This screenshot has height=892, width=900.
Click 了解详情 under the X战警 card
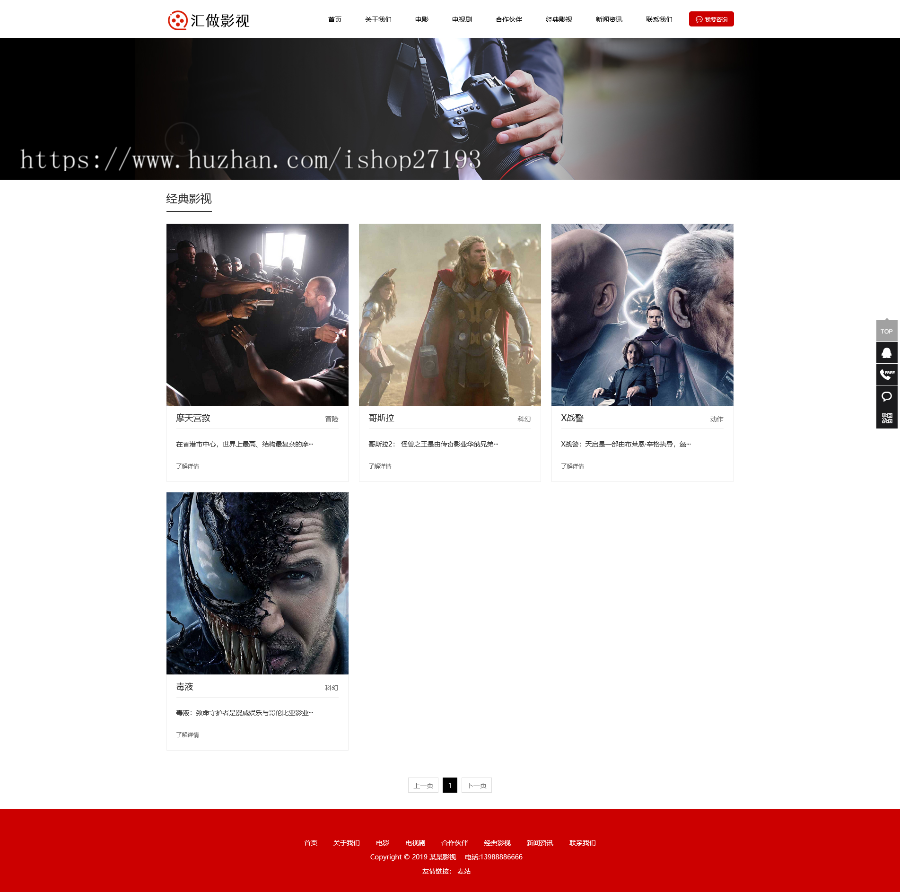572,466
